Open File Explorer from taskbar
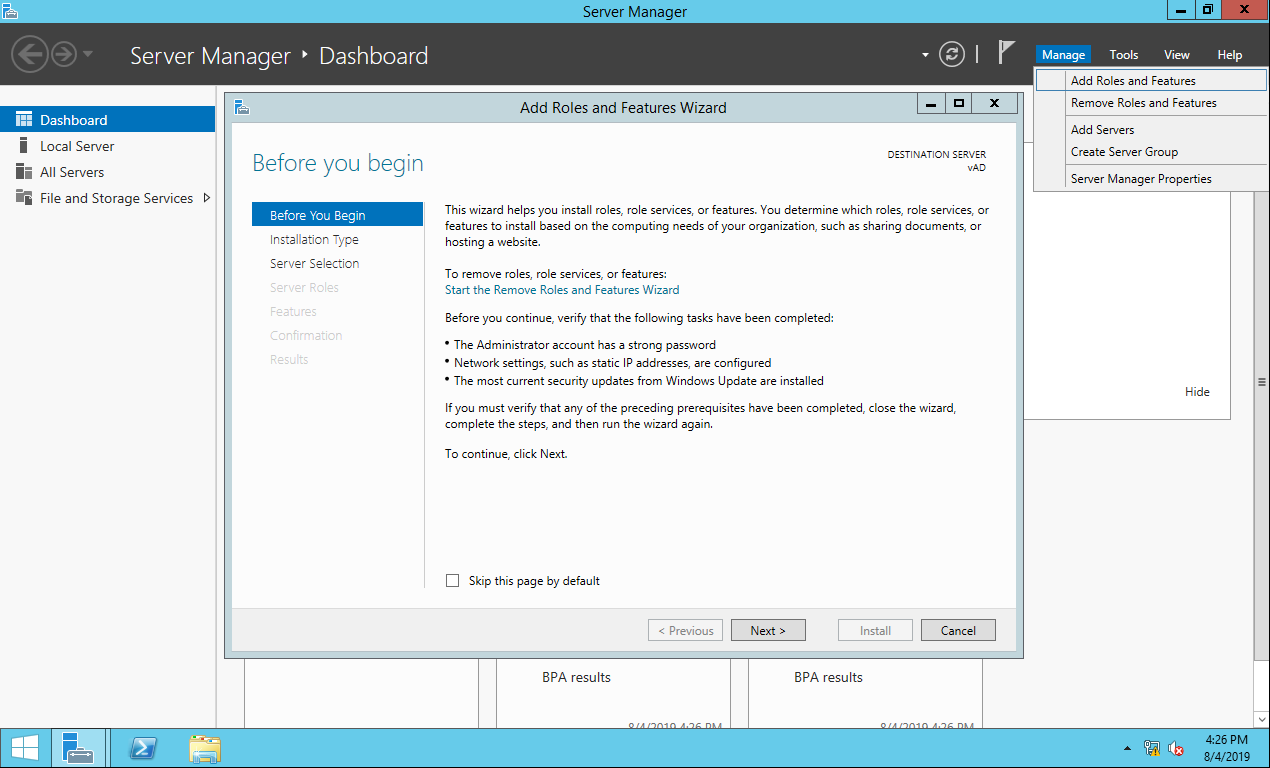This screenshot has height=768, width=1270. (x=205, y=748)
